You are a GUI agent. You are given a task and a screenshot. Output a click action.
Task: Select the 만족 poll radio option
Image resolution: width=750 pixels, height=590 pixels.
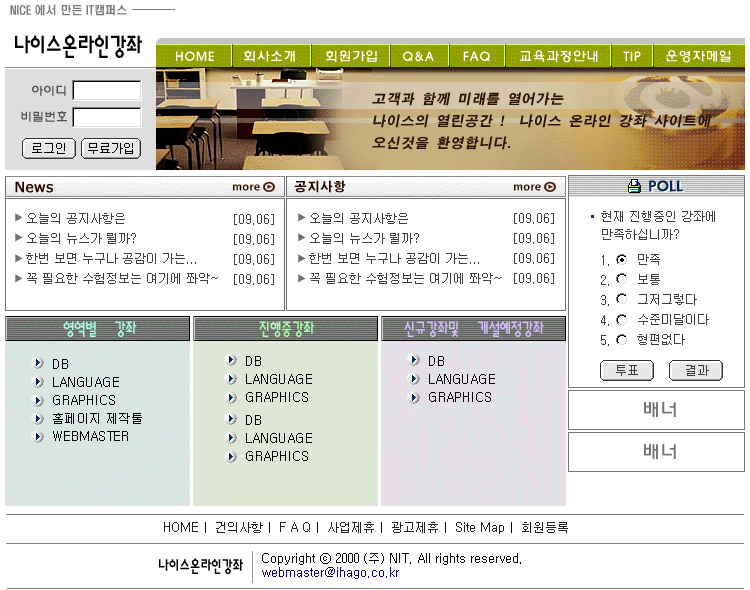622,259
